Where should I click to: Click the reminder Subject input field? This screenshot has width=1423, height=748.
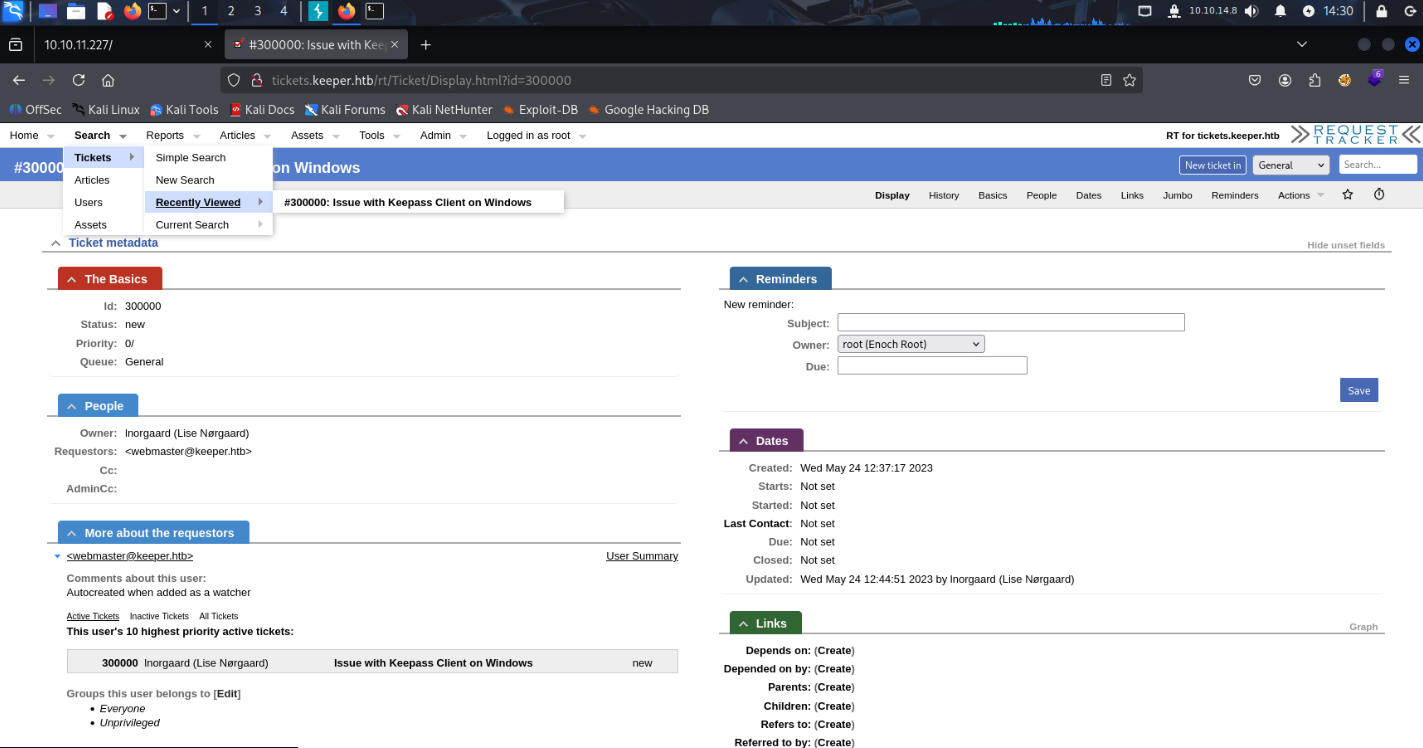(x=1011, y=322)
